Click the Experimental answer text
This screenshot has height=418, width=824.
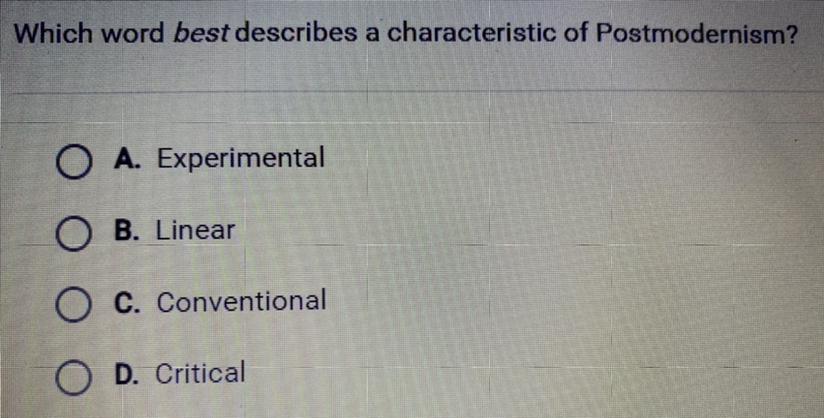point(241,158)
